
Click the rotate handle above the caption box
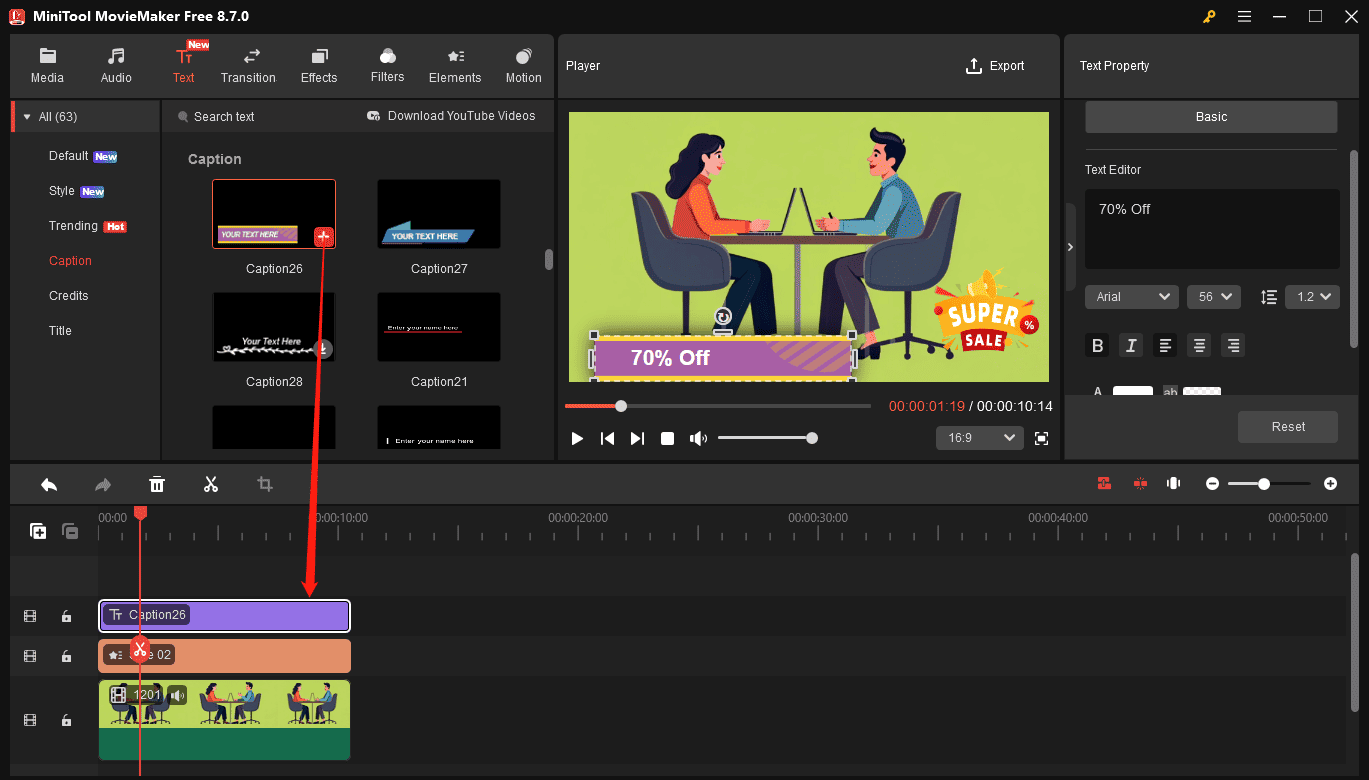pyautogui.click(x=723, y=317)
